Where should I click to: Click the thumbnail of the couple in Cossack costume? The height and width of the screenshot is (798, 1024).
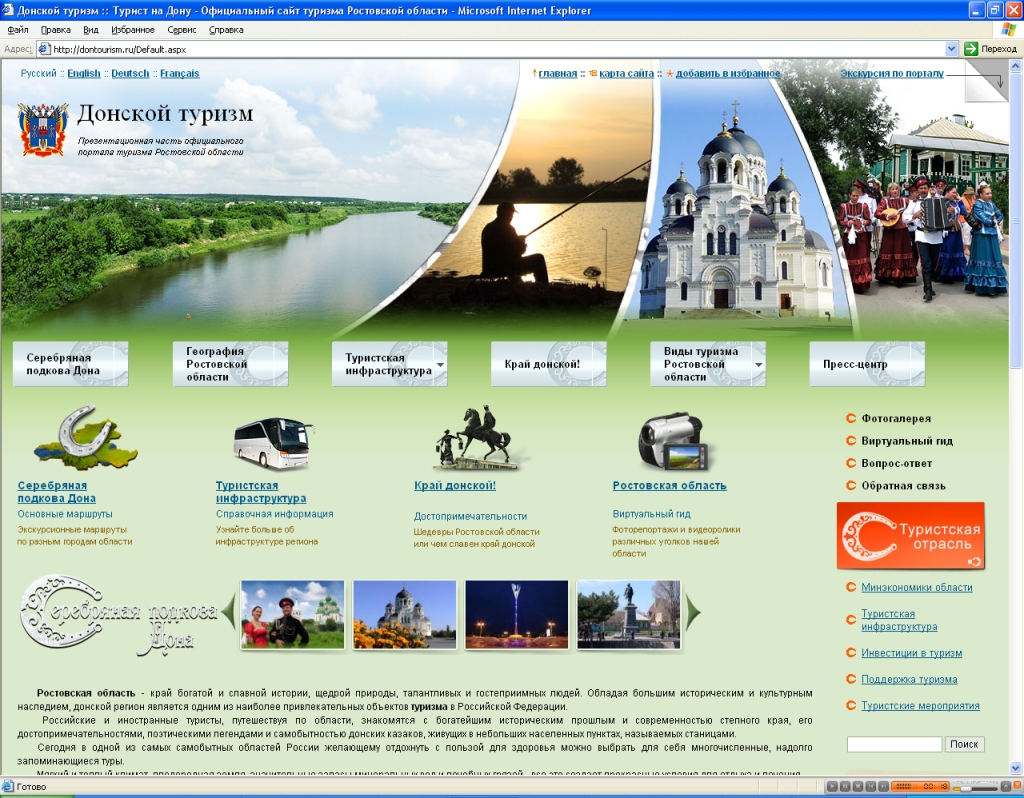click(293, 614)
